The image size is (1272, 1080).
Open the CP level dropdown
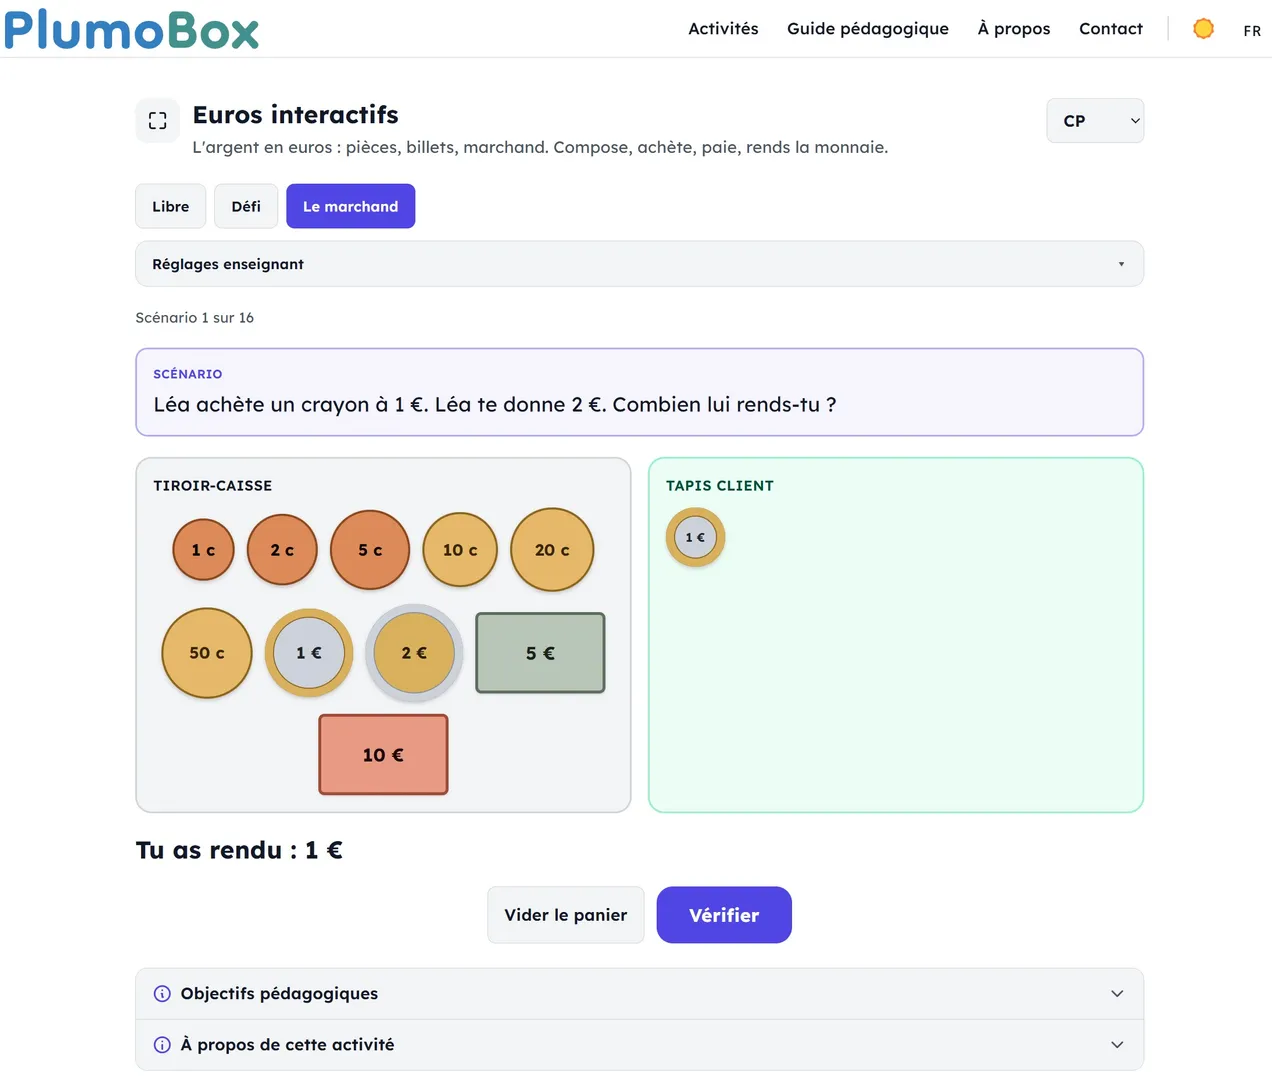1095,121
